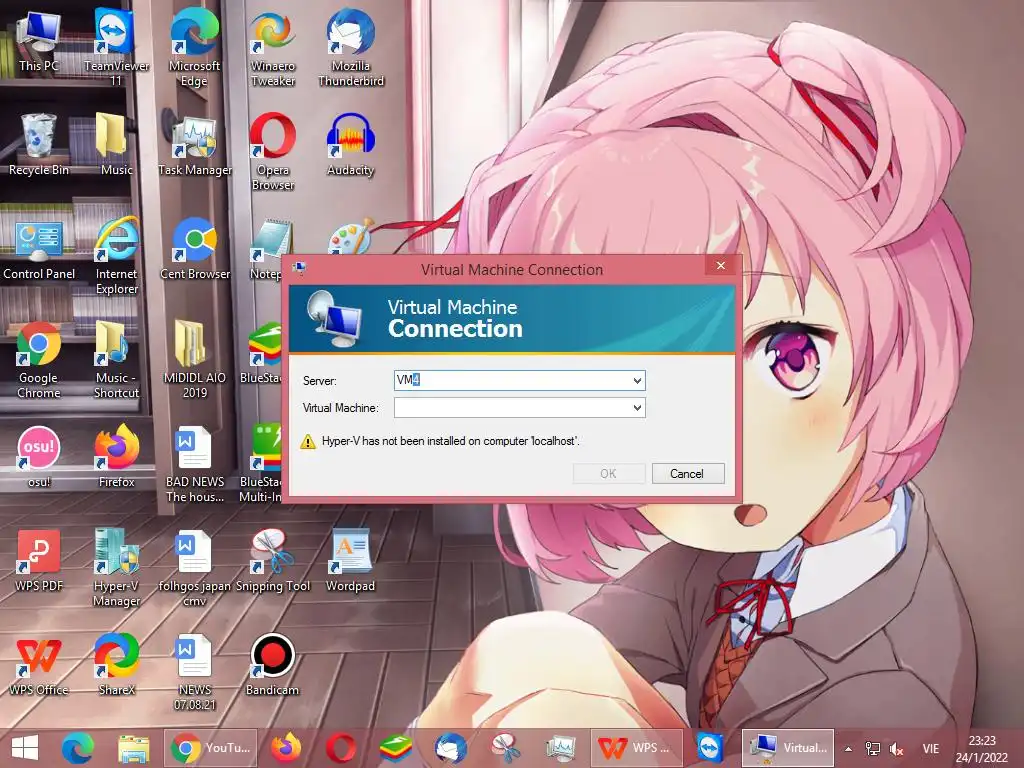
Task: Expand the Virtual Machine dropdown list
Action: (x=637, y=408)
